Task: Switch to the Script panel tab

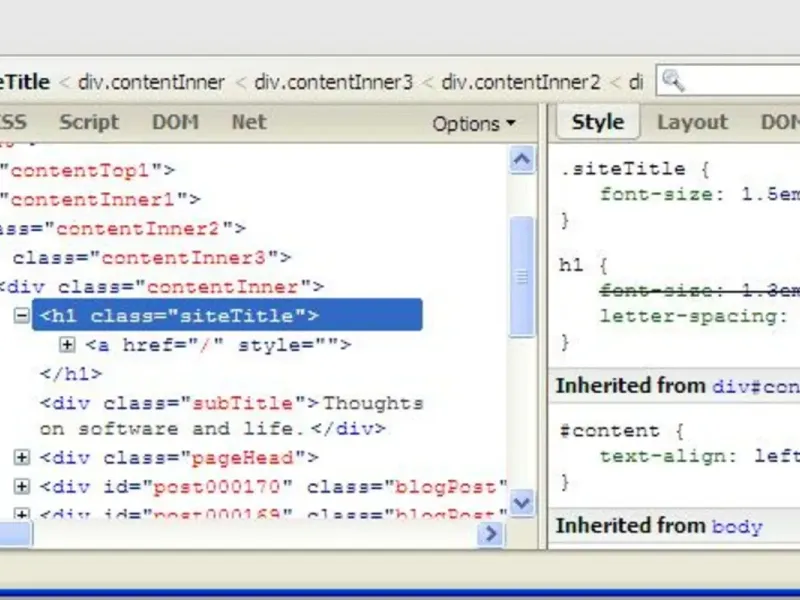Action: (x=89, y=122)
